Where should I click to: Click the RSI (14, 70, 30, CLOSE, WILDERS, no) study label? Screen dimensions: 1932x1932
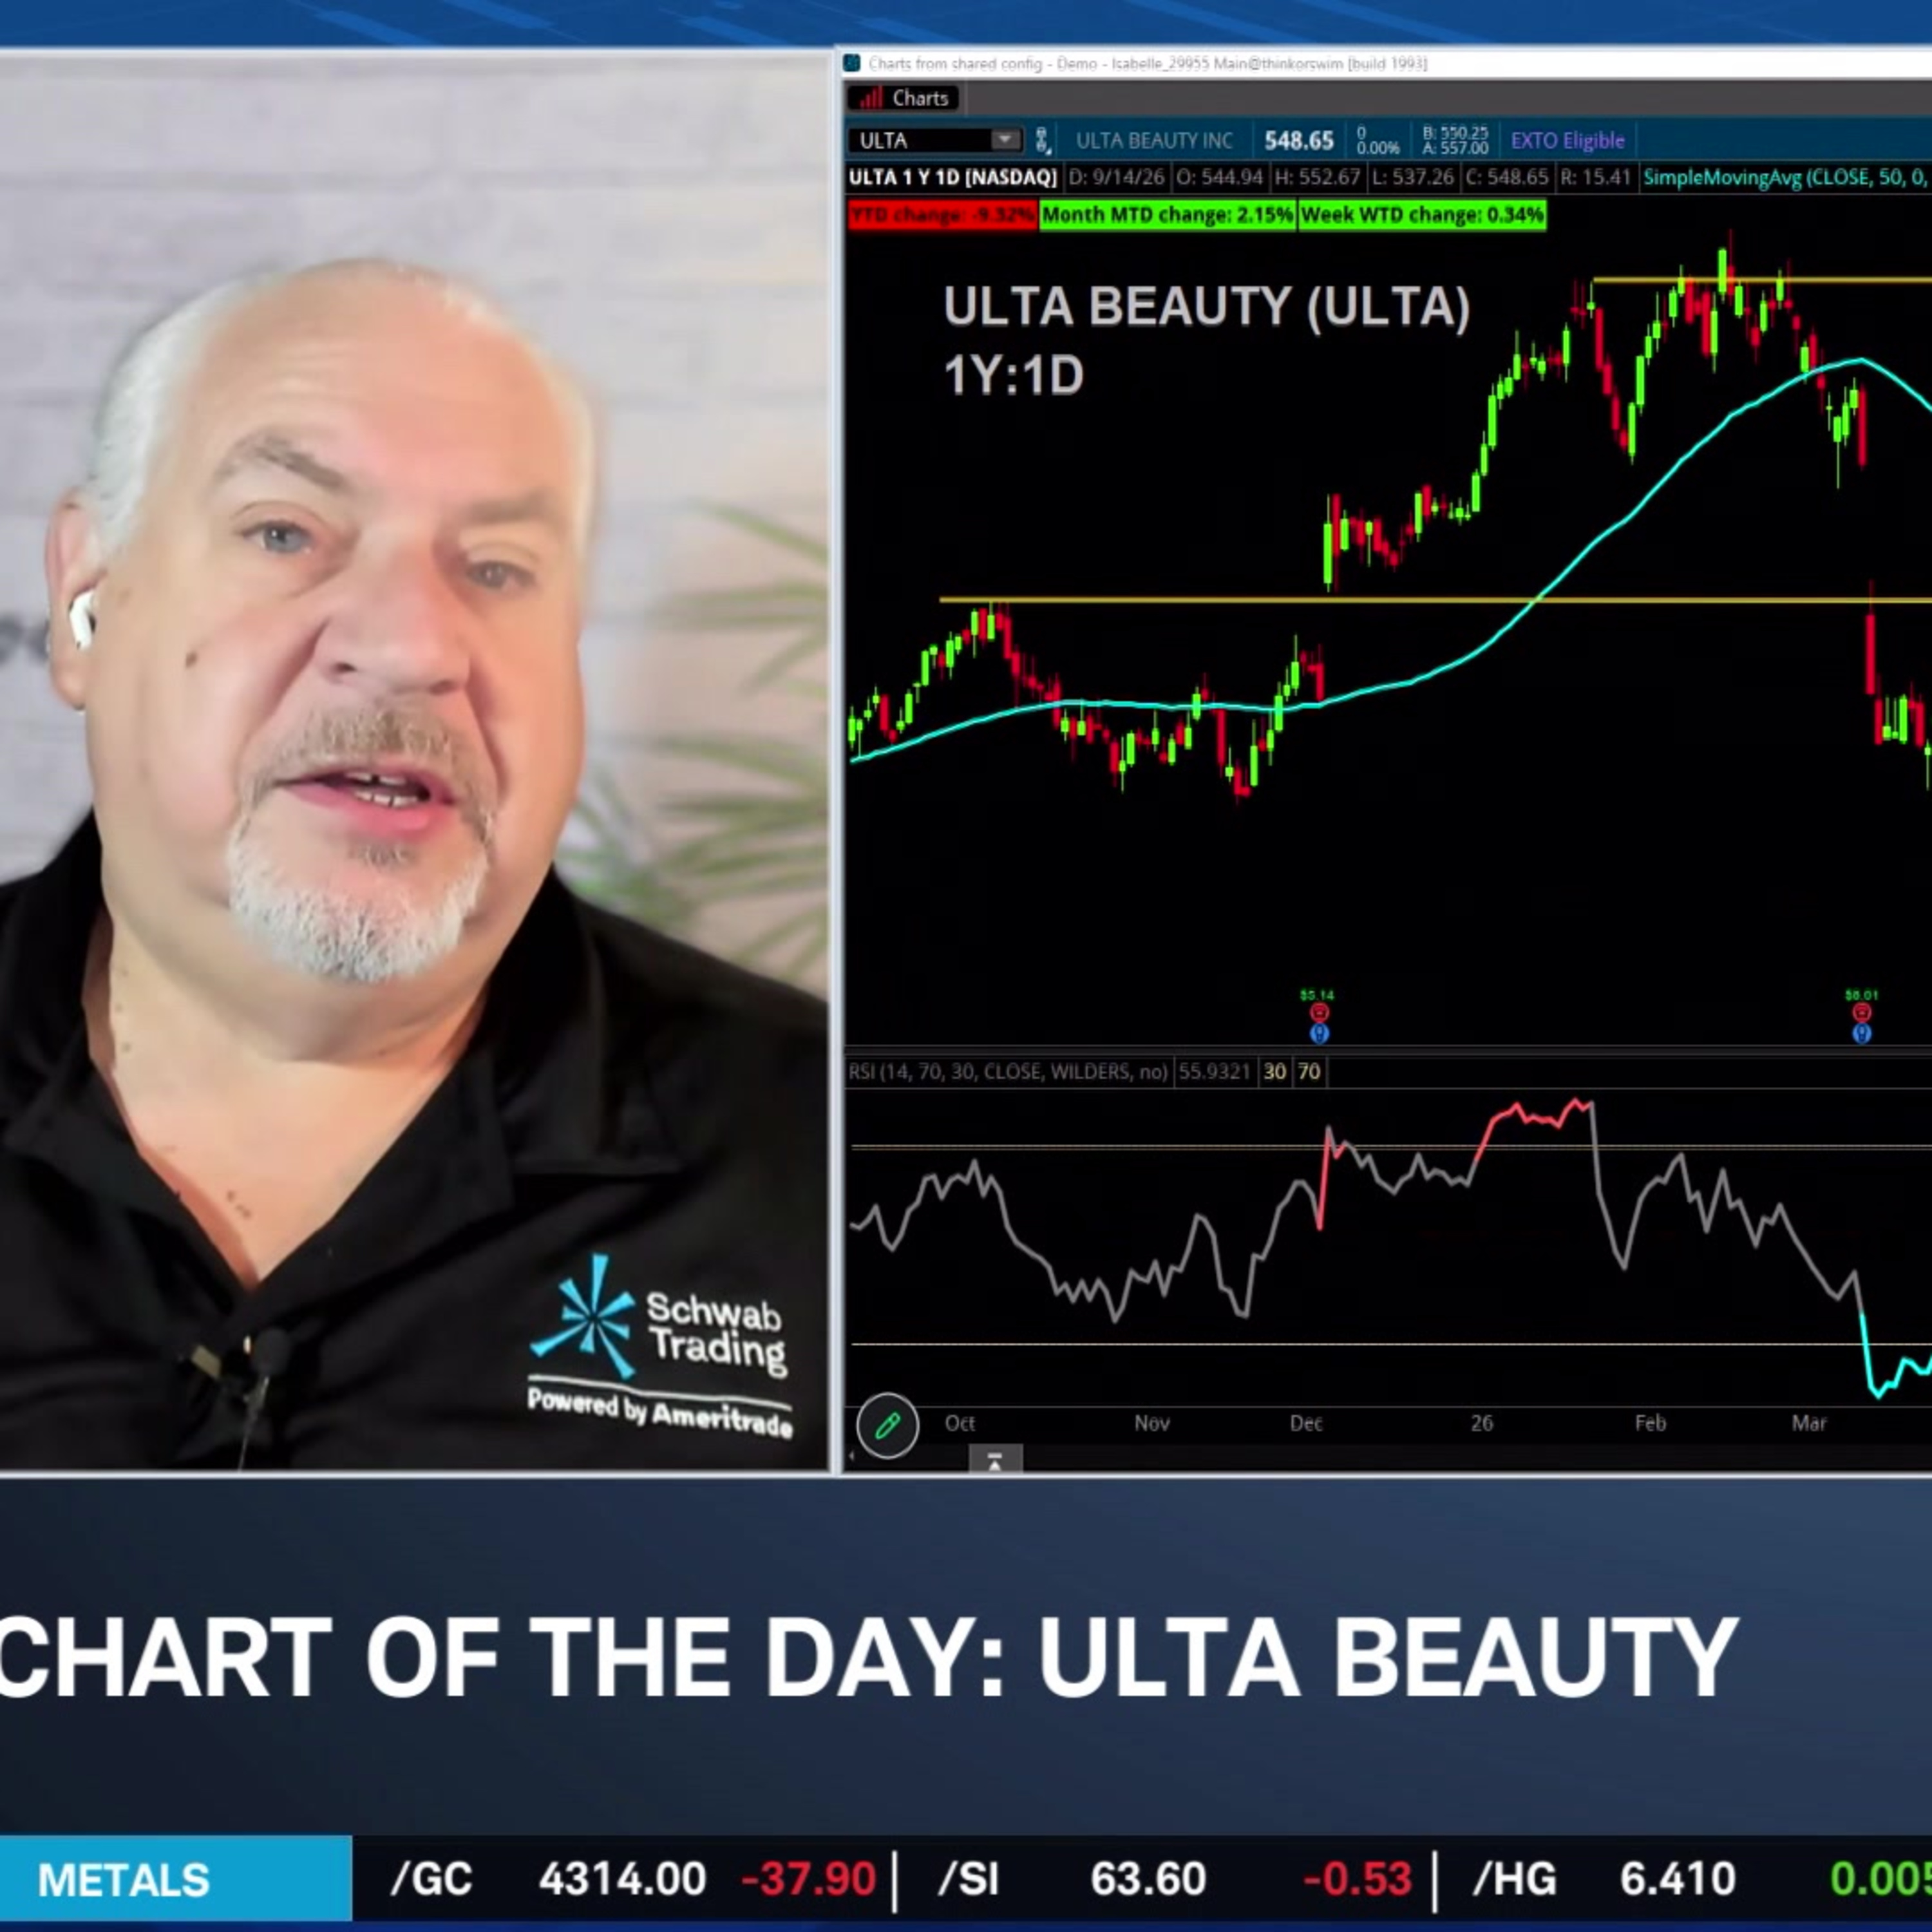(x=1008, y=1072)
